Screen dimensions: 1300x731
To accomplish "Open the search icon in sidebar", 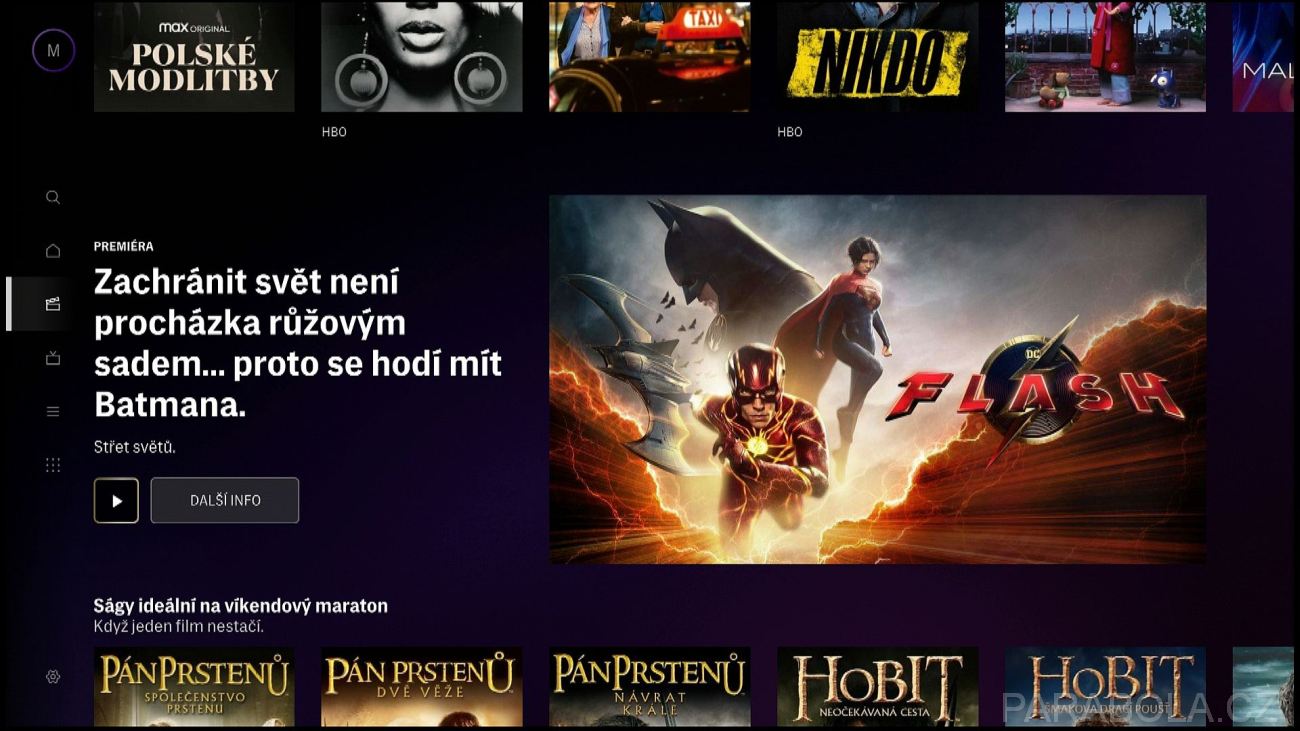I will 53,197.
